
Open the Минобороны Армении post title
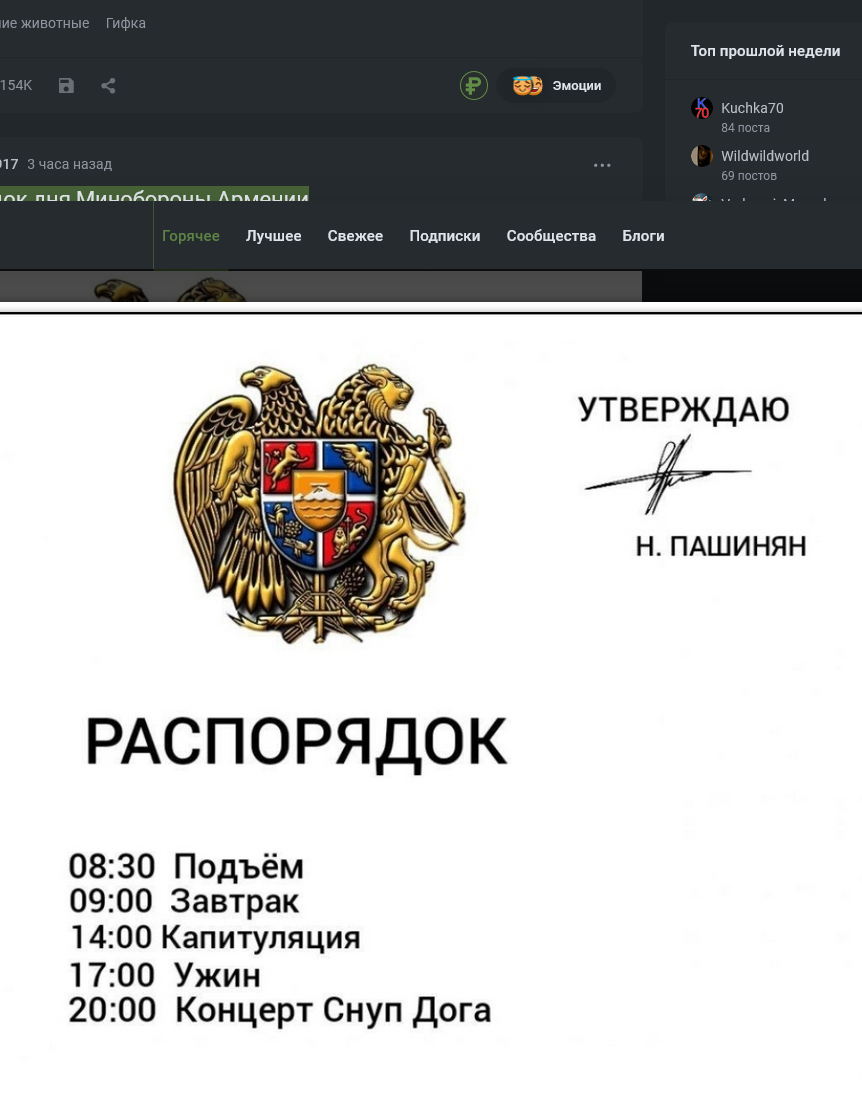[154, 194]
